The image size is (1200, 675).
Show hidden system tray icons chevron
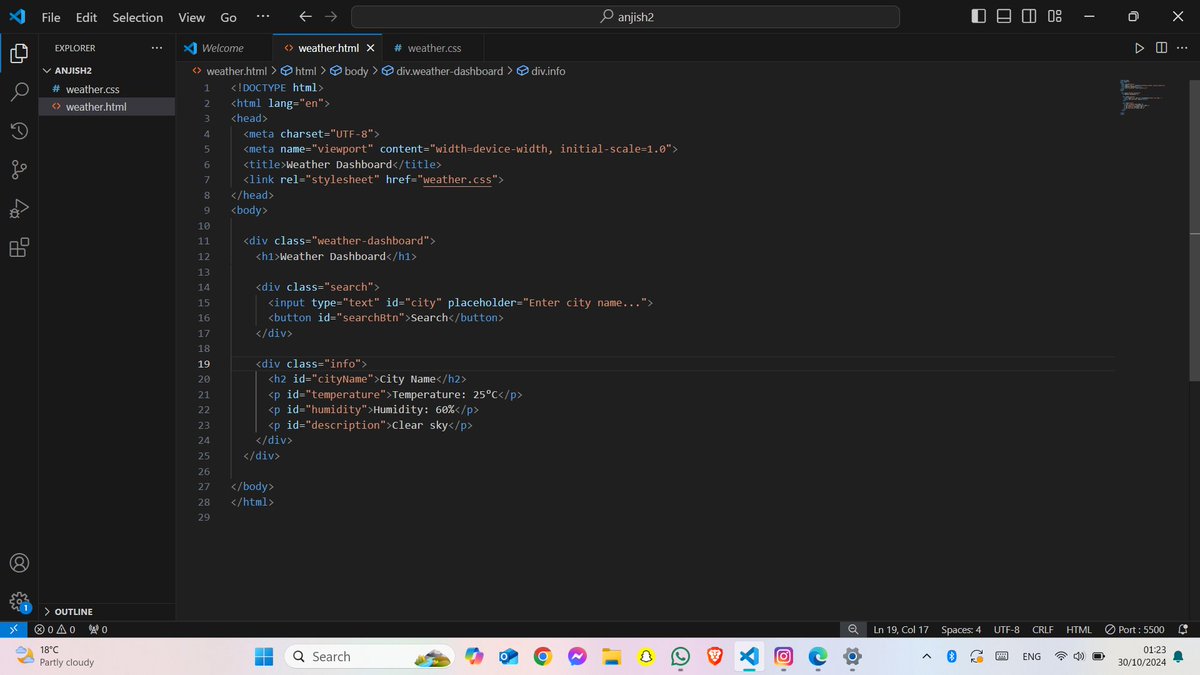tap(926, 656)
